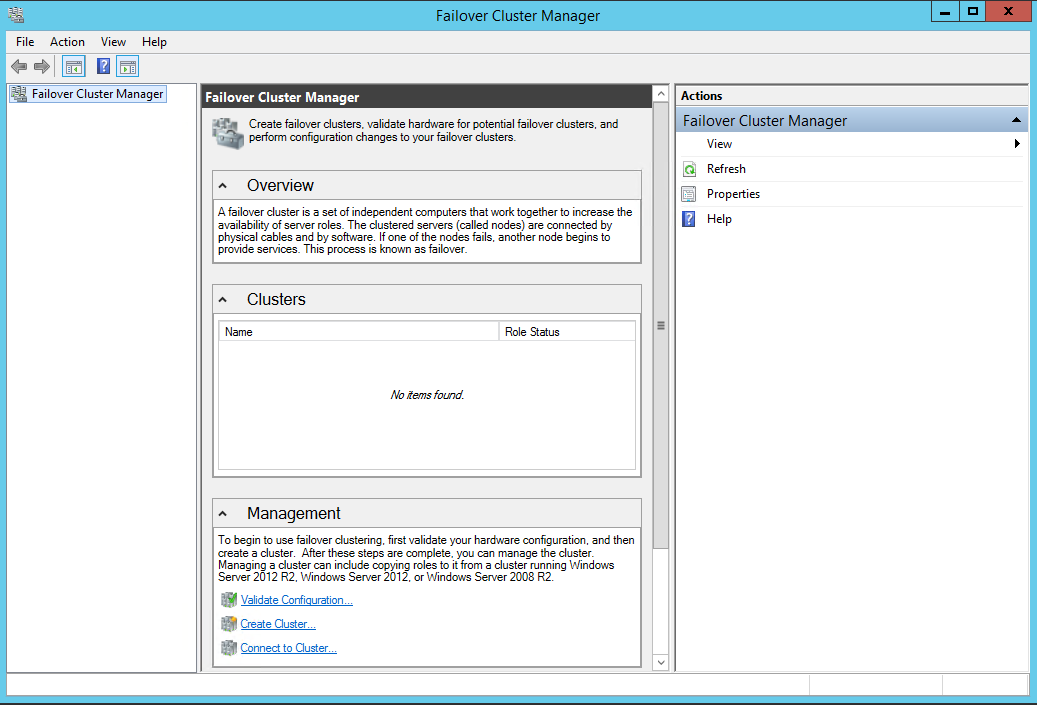Click the cluster toolbox icon beside the description
Viewport: 1037px width, 705px height.
228,133
